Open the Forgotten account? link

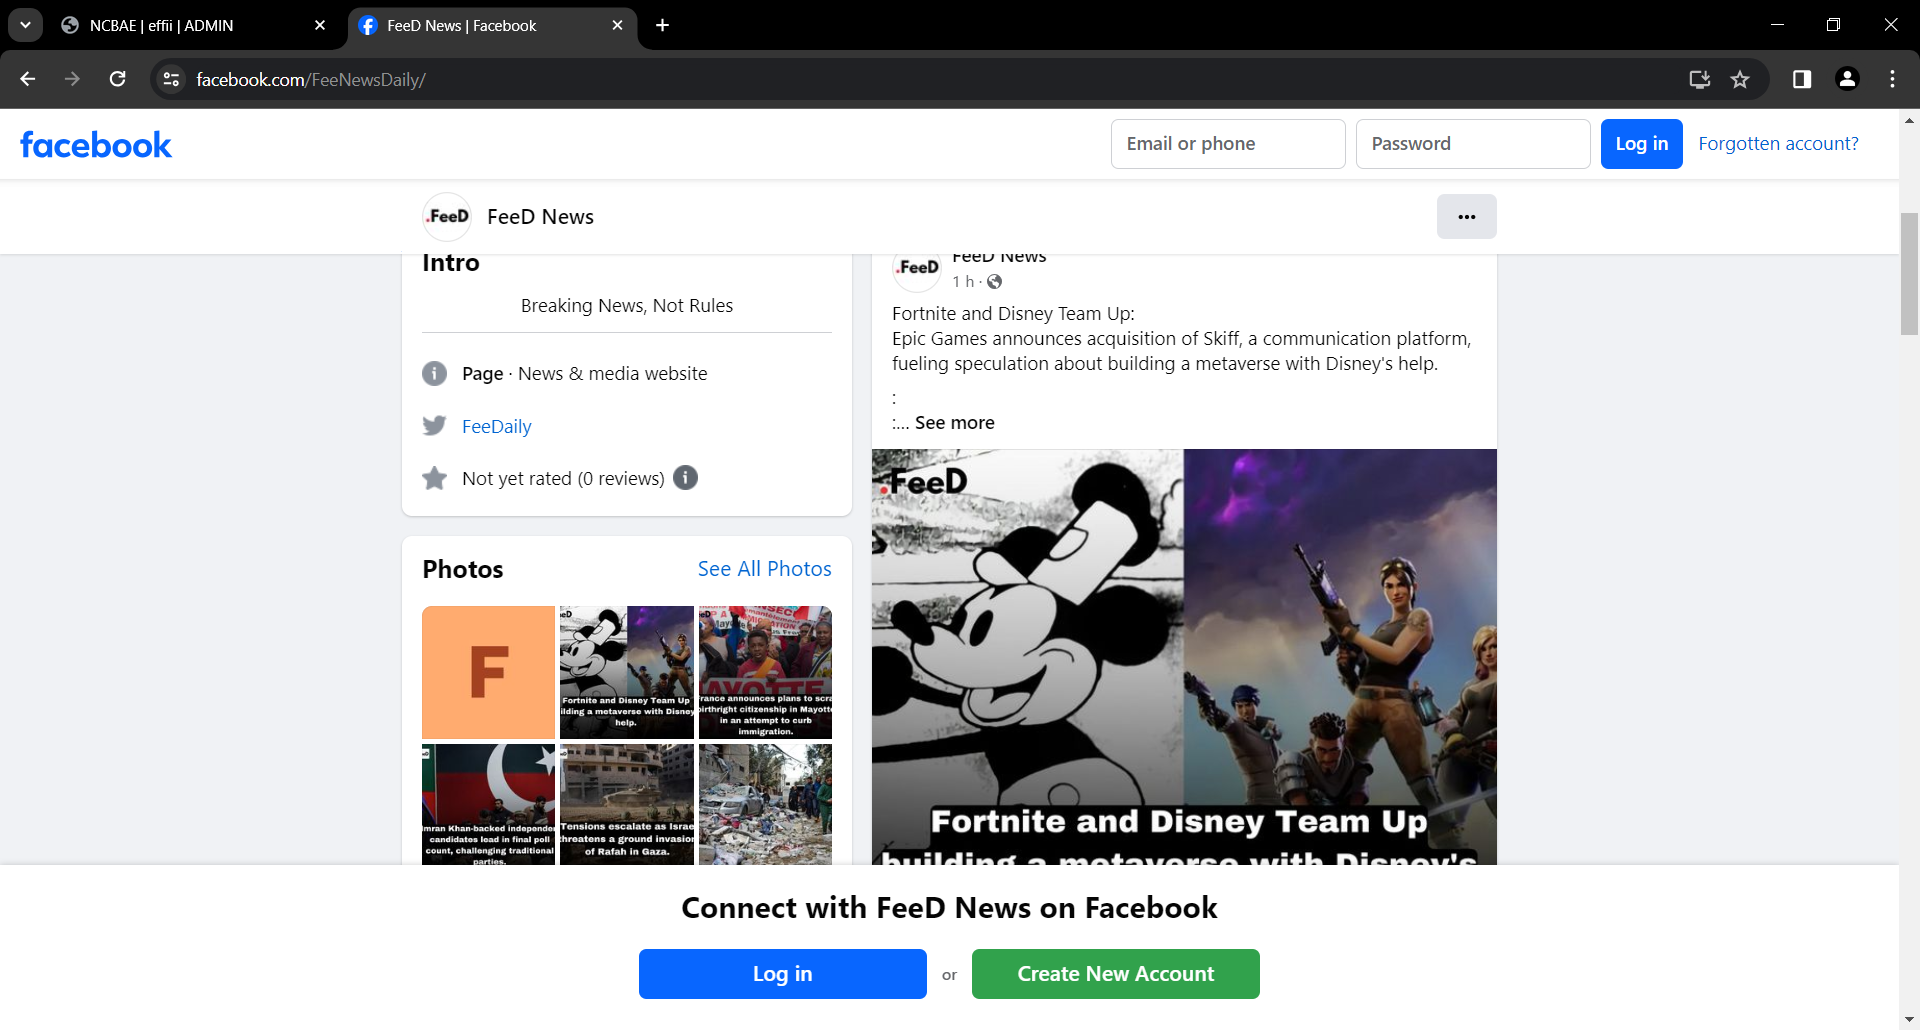click(1778, 143)
